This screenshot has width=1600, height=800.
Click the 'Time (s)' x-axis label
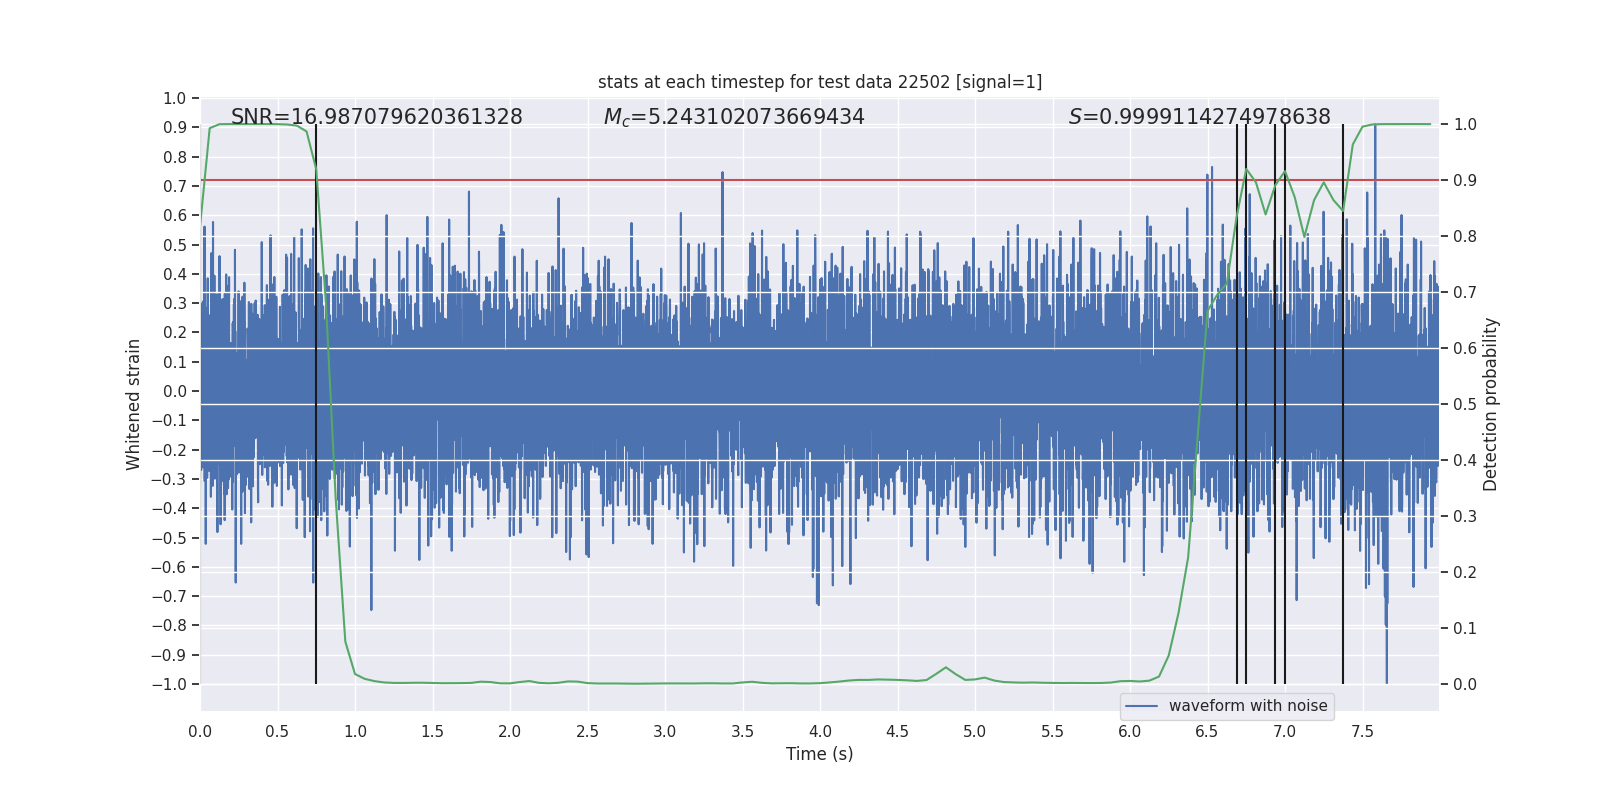819,754
